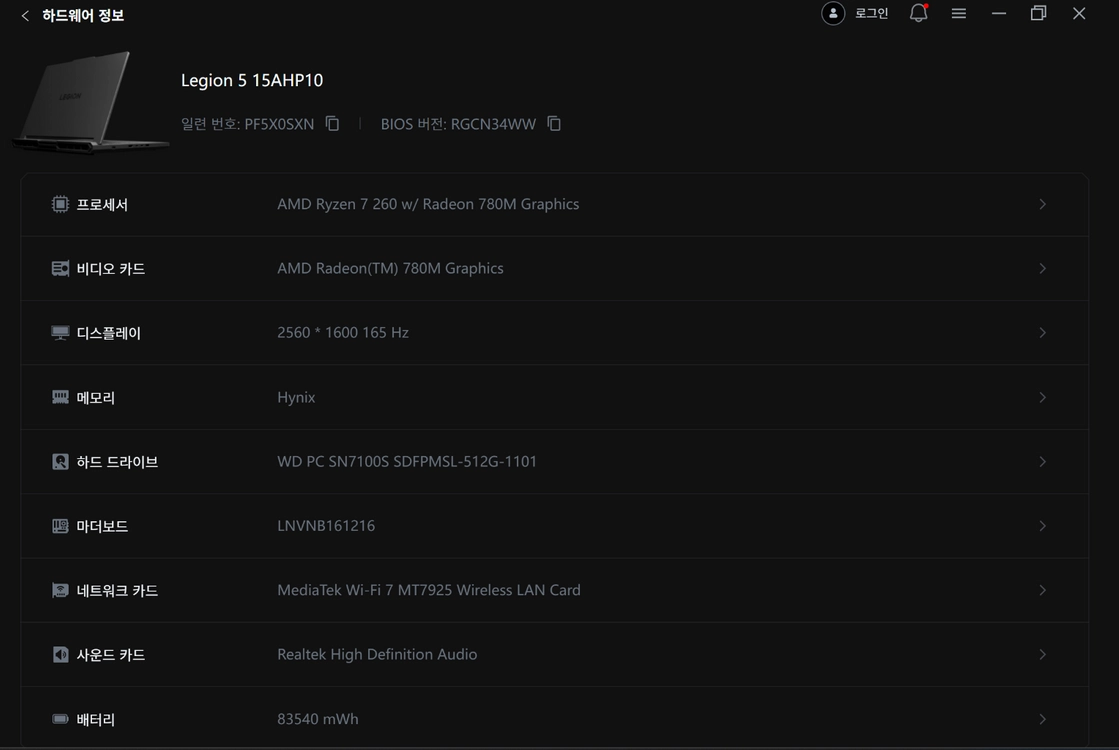The image size is (1119, 750).
Task: Select Realtek High Definition Audio text
Action: pyautogui.click(x=377, y=654)
